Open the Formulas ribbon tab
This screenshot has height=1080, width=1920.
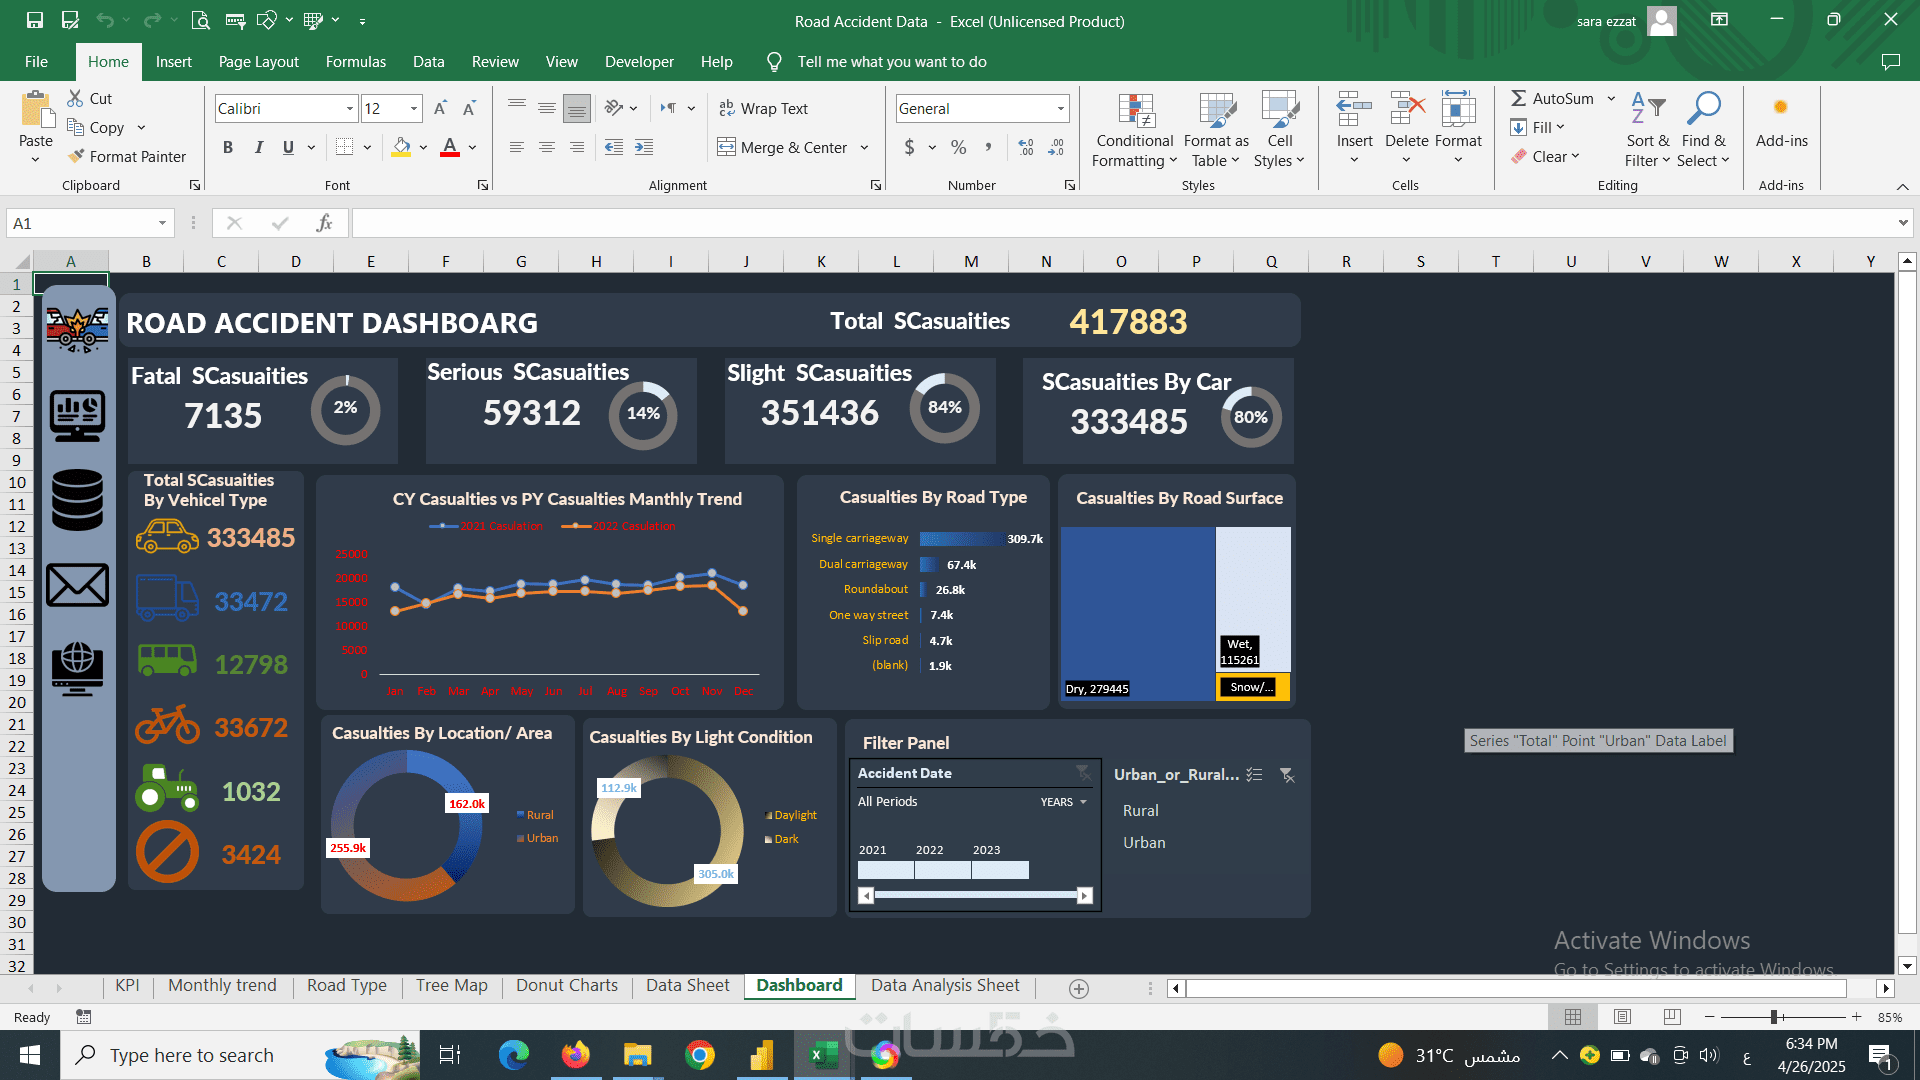point(355,62)
